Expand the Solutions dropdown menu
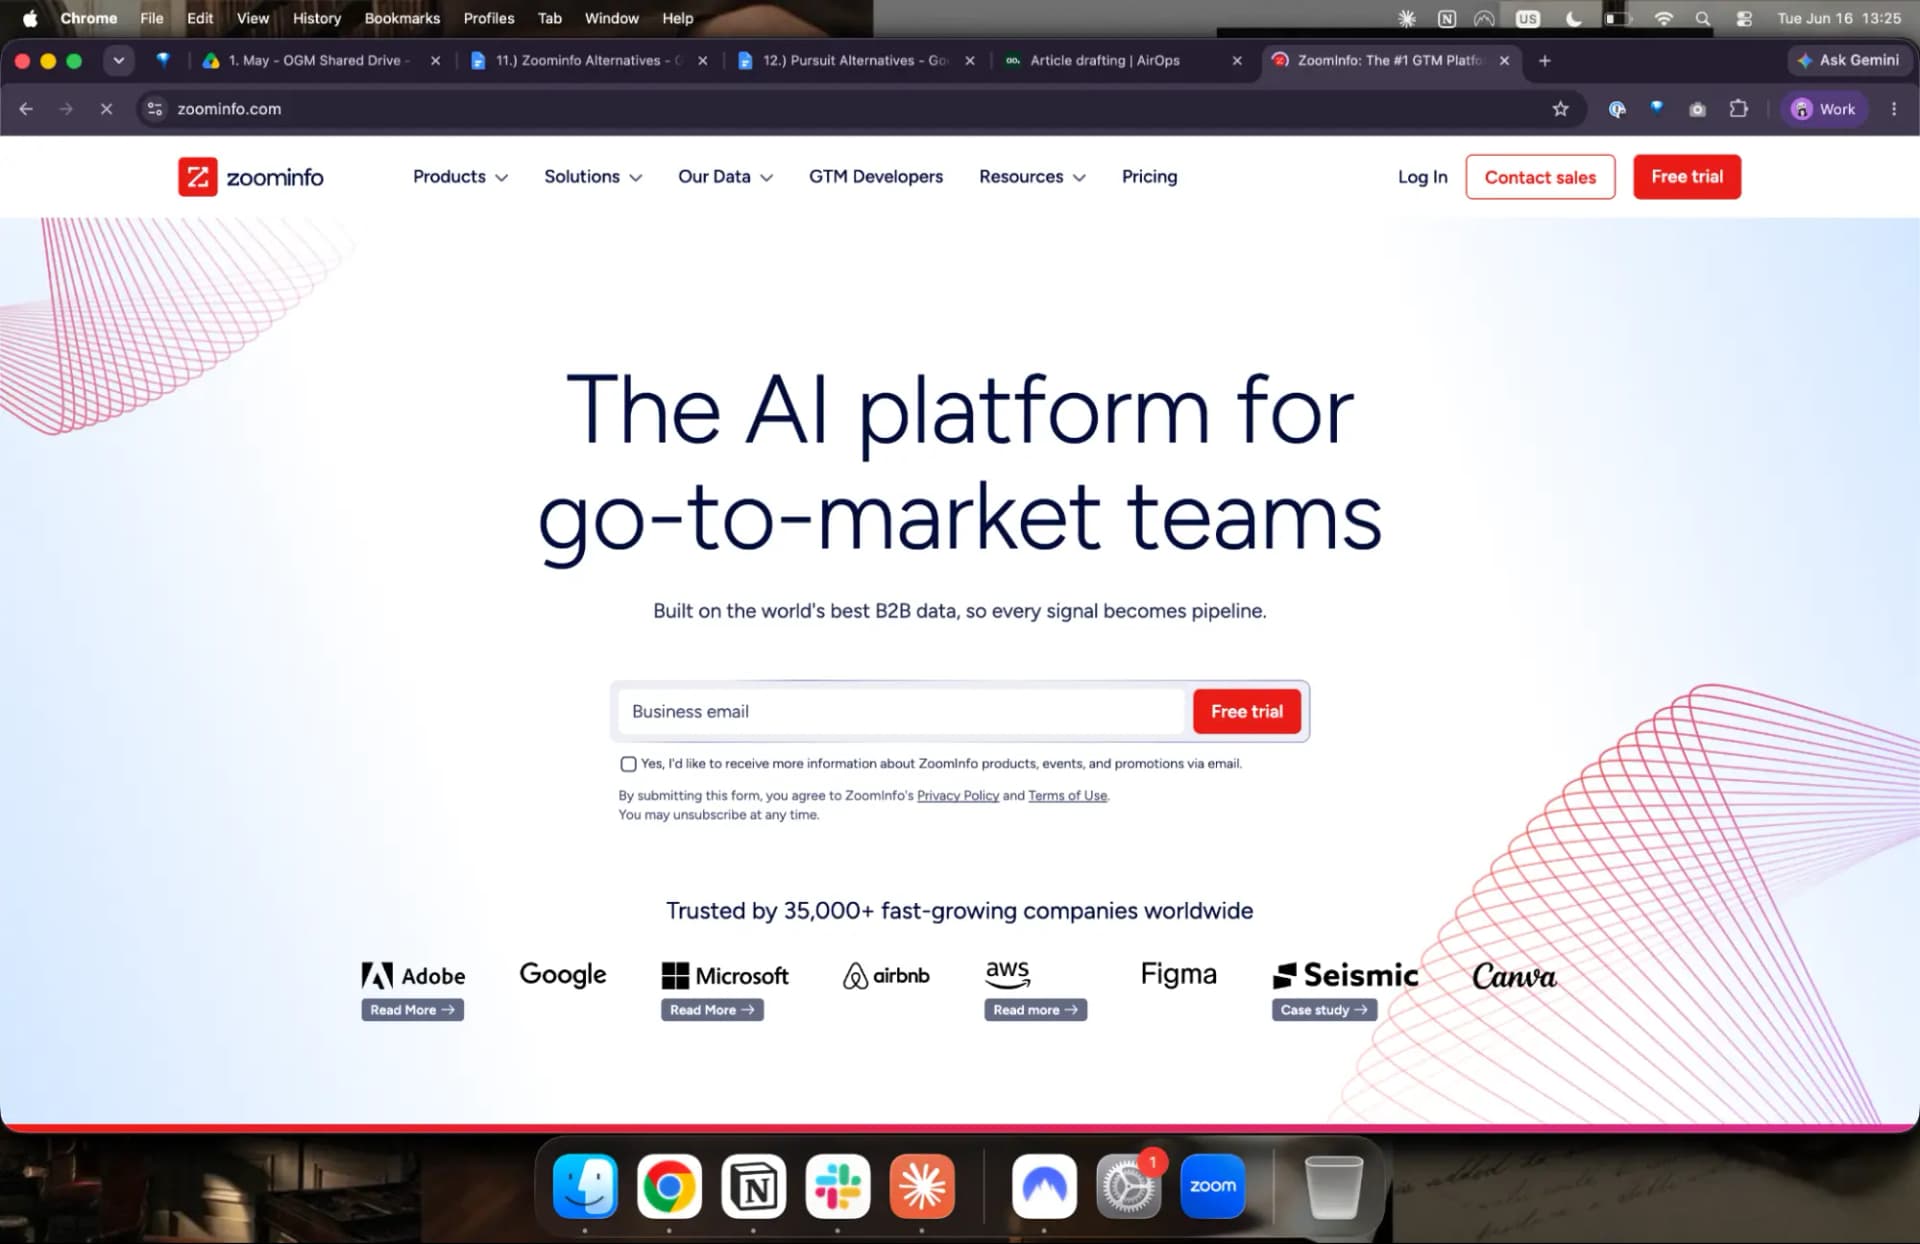The height and width of the screenshot is (1244, 1920). click(593, 177)
